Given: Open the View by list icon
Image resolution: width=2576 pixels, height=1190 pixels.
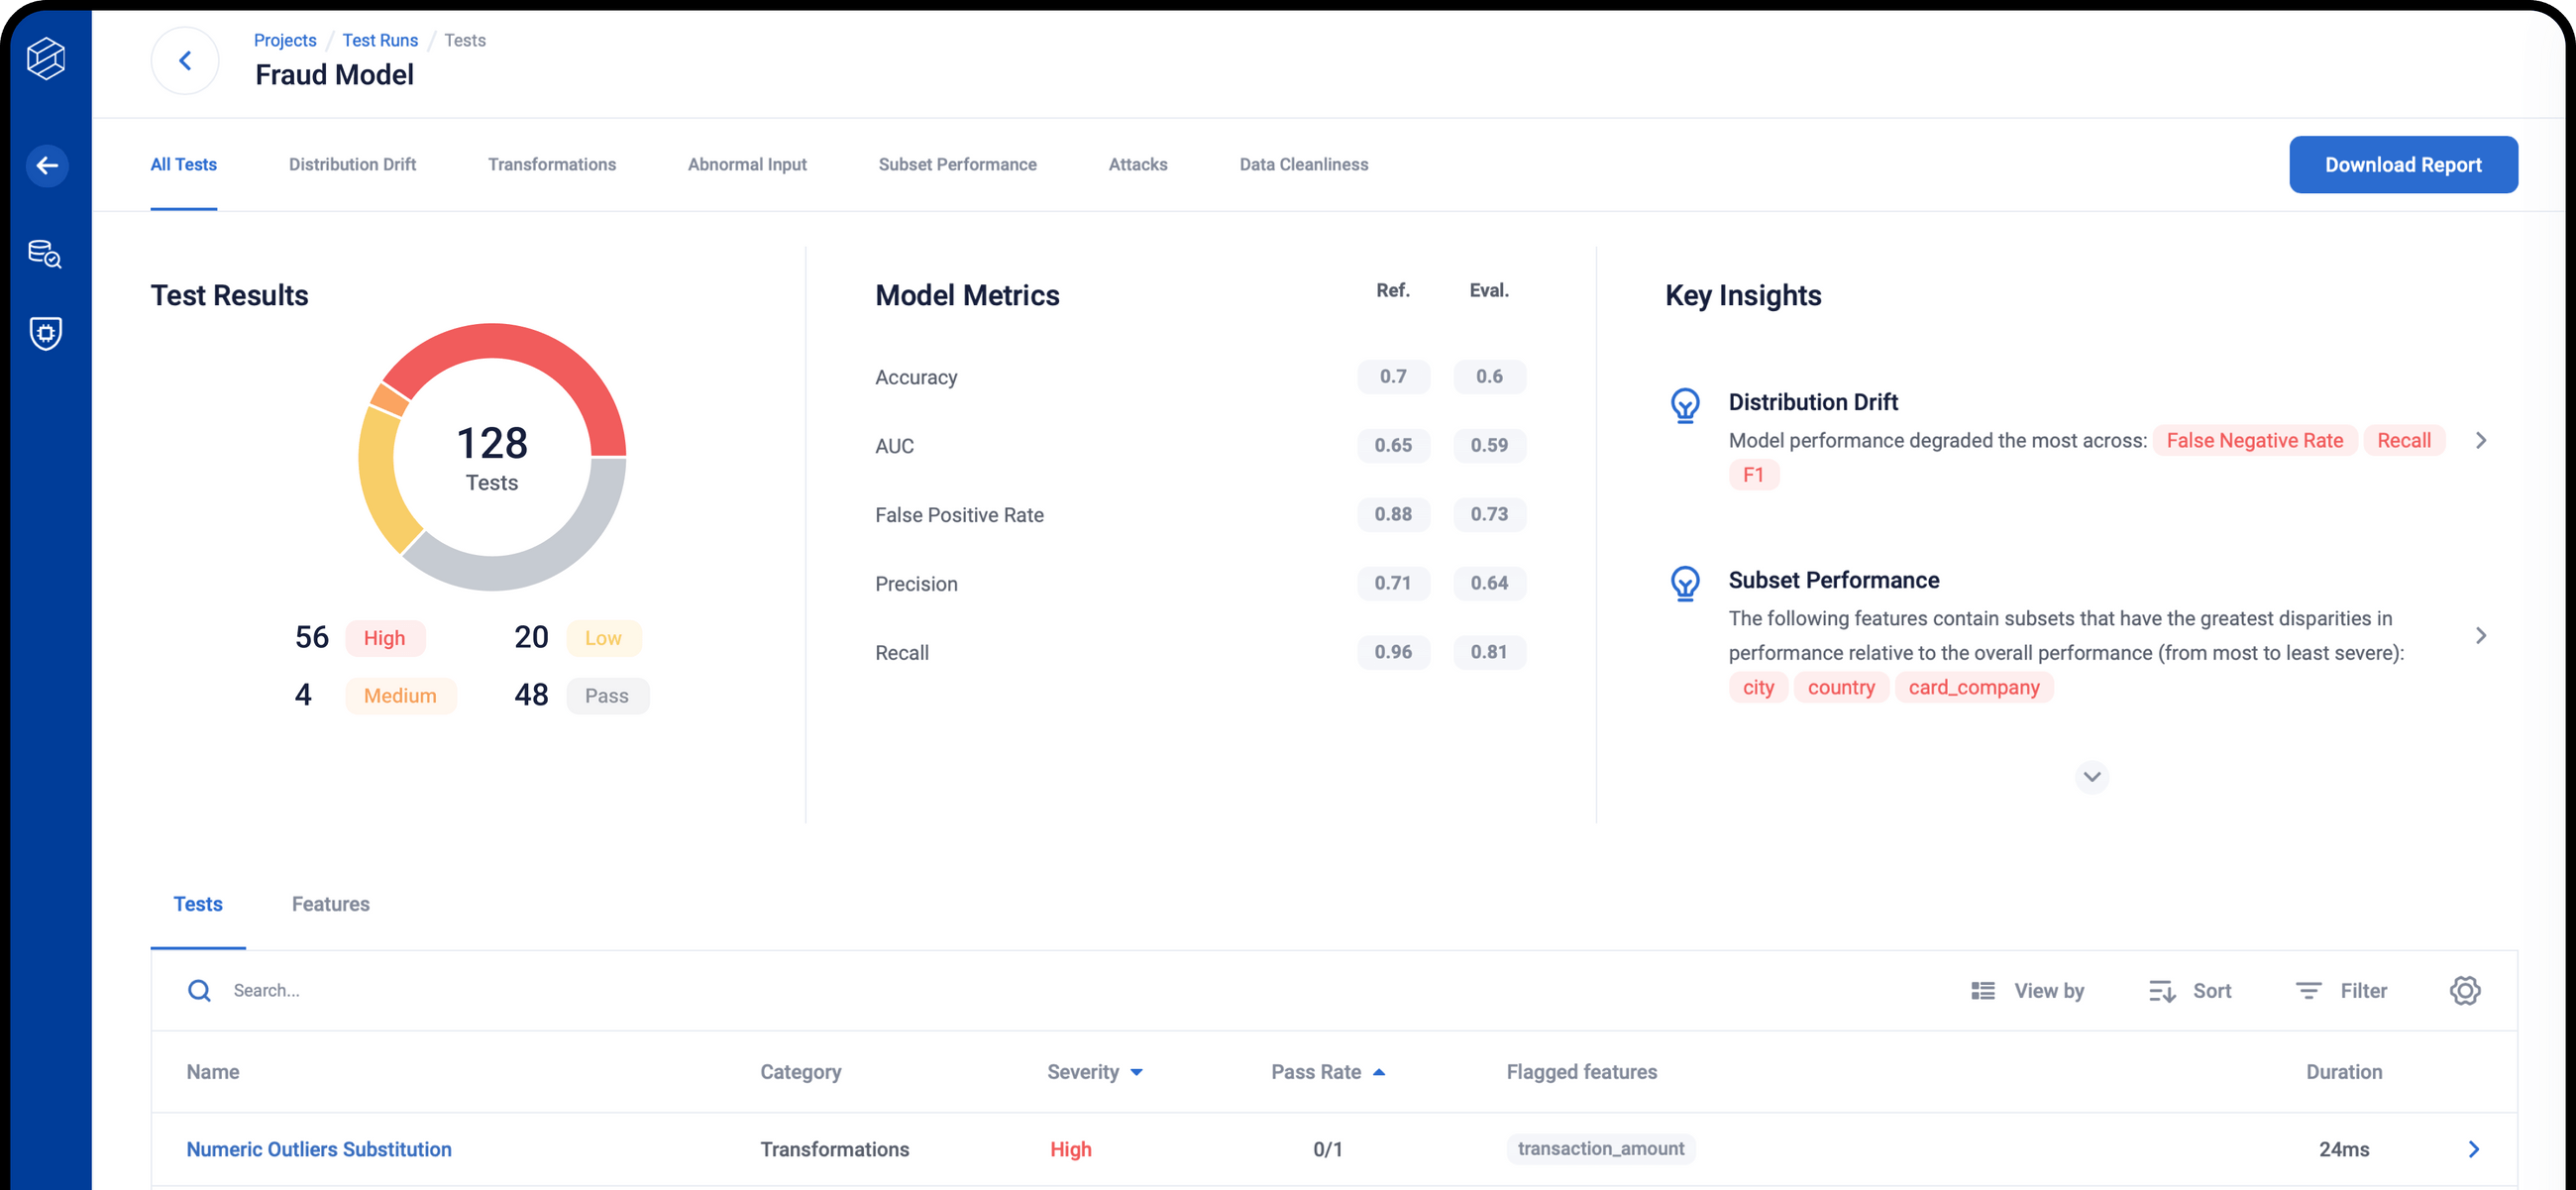Looking at the screenshot, I should pyautogui.click(x=1982, y=990).
